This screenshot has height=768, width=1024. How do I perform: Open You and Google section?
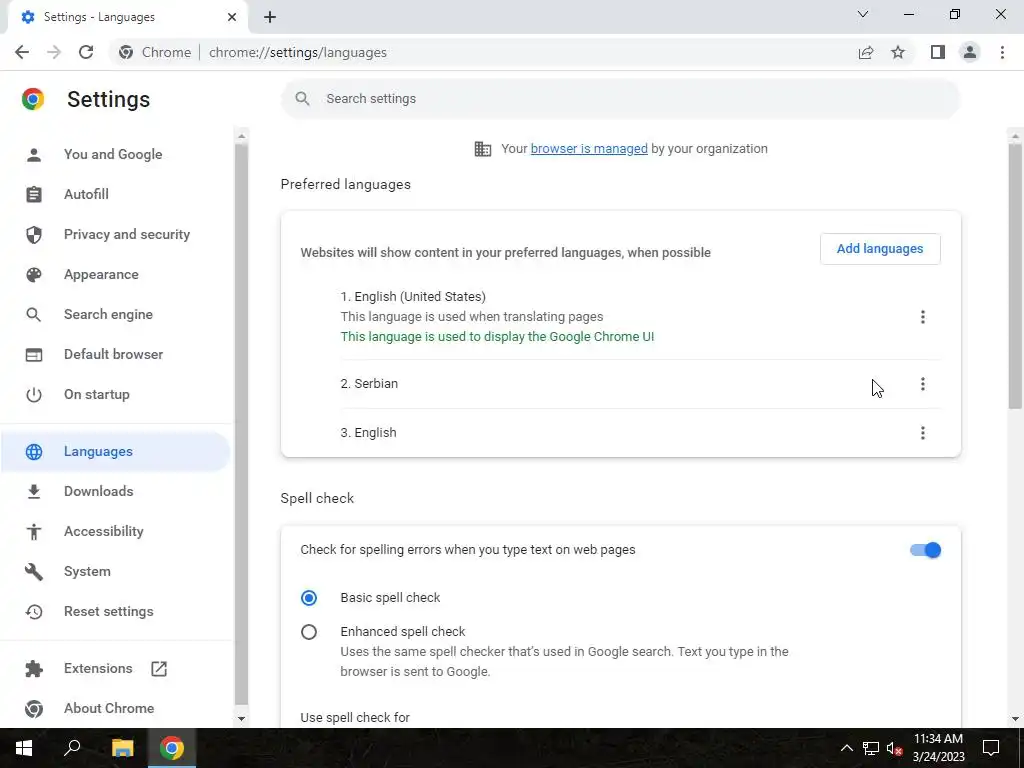click(x=114, y=155)
